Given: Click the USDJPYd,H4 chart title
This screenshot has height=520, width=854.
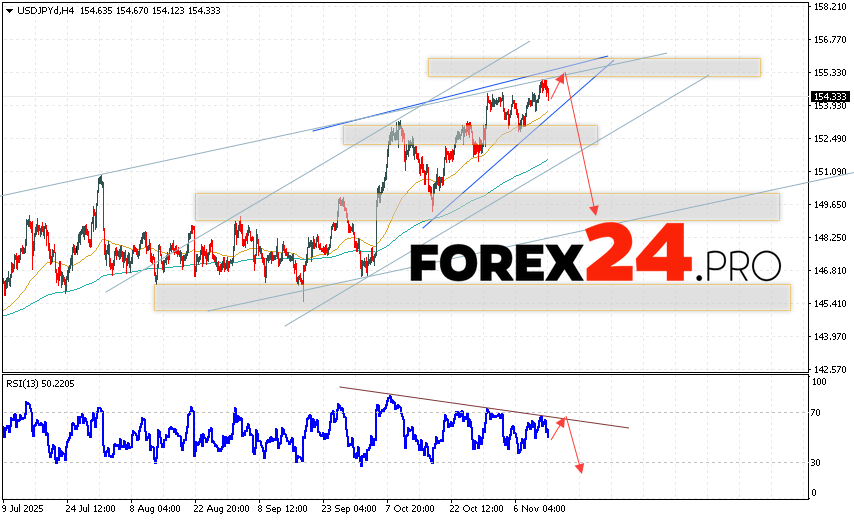Looking at the screenshot, I should coord(38,10).
